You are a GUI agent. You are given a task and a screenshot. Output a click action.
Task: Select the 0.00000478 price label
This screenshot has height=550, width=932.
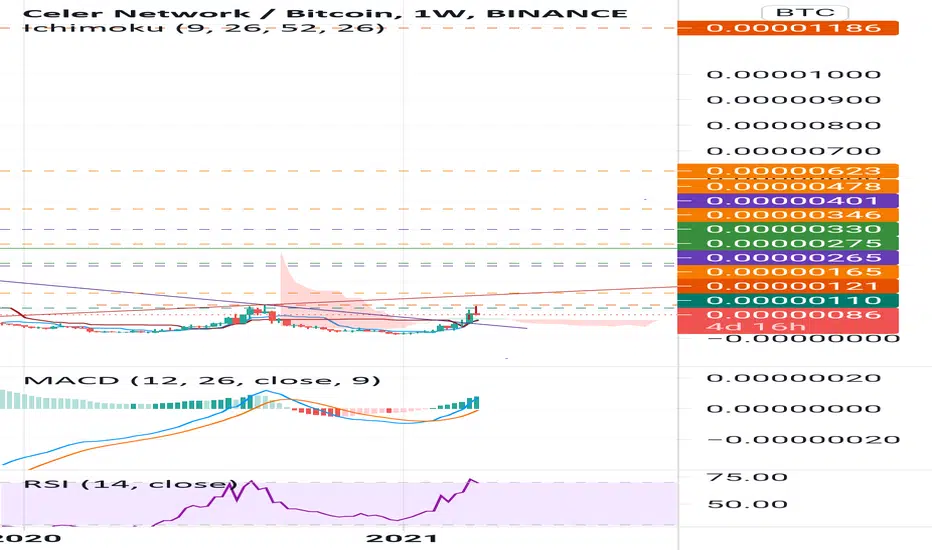788,186
